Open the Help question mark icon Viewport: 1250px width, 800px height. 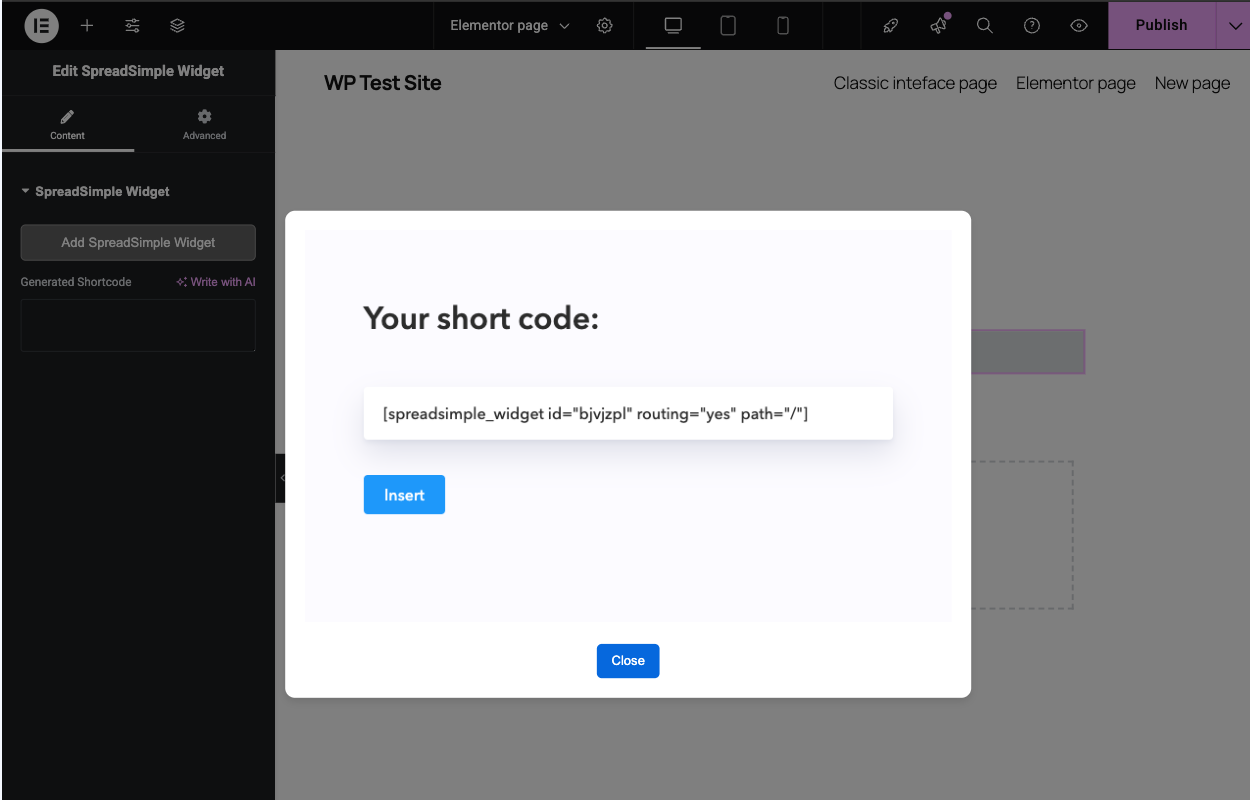[x=1032, y=25]
